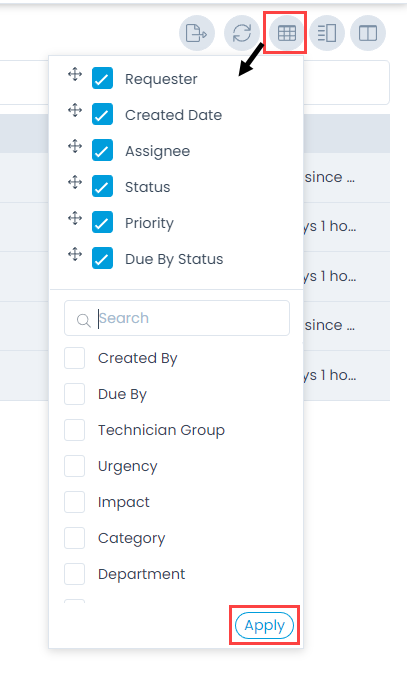This screenshot has height=688, width=407.
Task: Click the move handle beside Status
Action: tap(75, 182)
